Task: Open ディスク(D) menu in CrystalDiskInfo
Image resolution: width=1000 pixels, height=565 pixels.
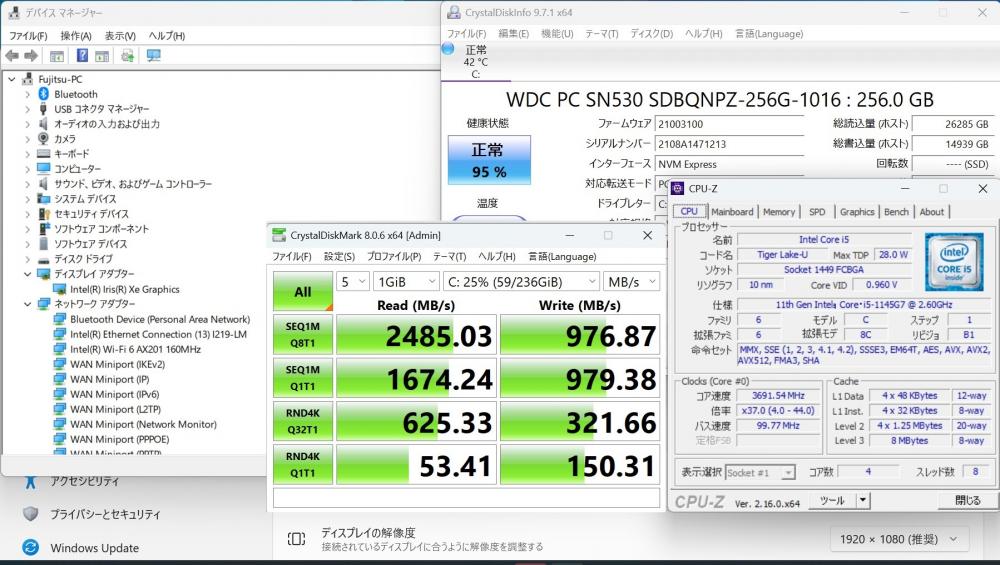Action: tap(651, 34)
